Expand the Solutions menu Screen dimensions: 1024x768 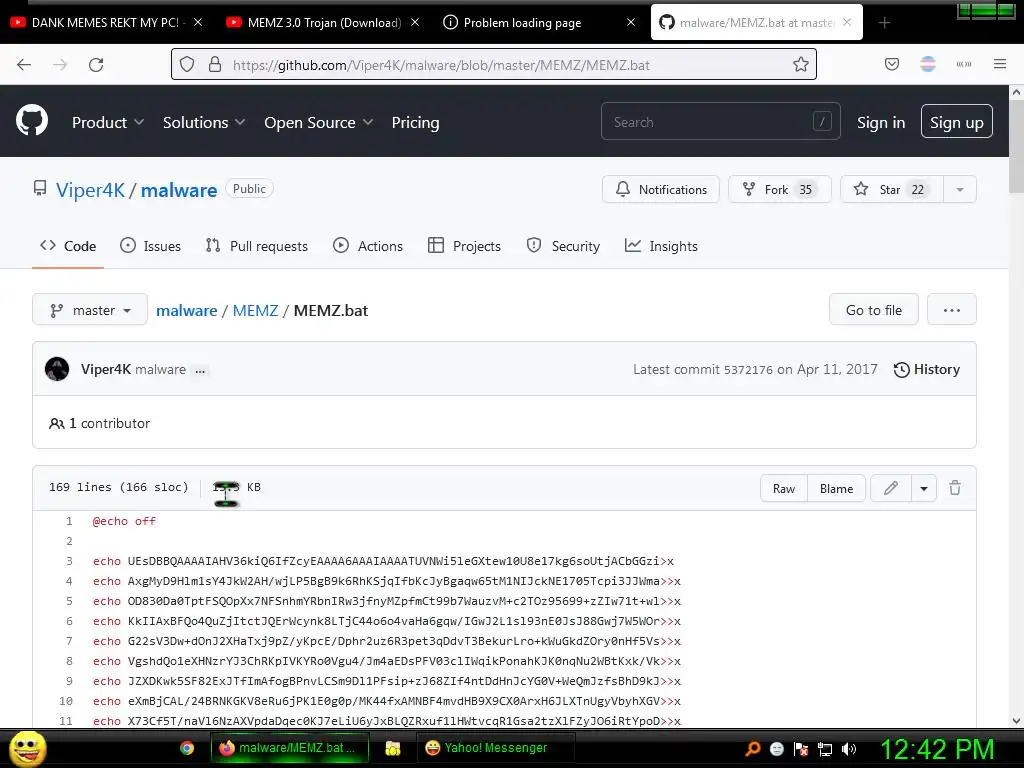point(204,122)
